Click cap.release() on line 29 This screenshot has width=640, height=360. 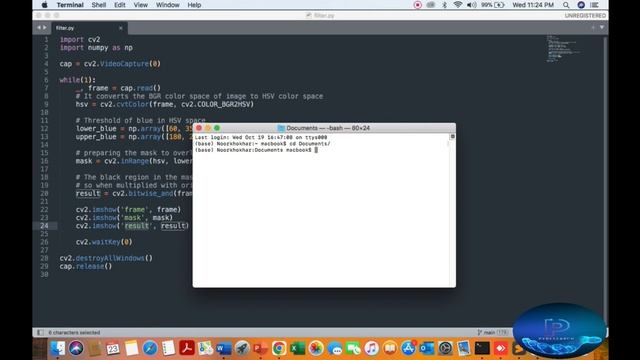85,266
